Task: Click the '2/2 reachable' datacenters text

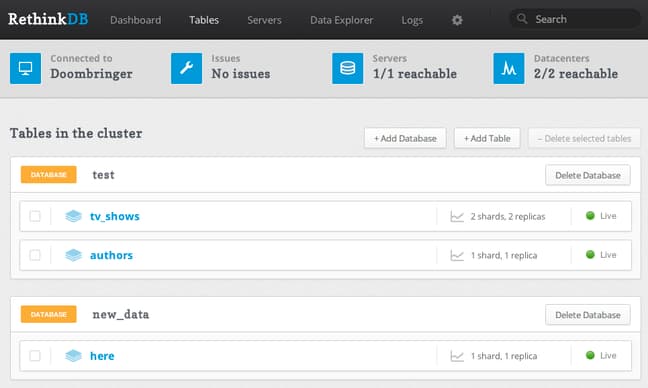Action: (x=576, y=74)
